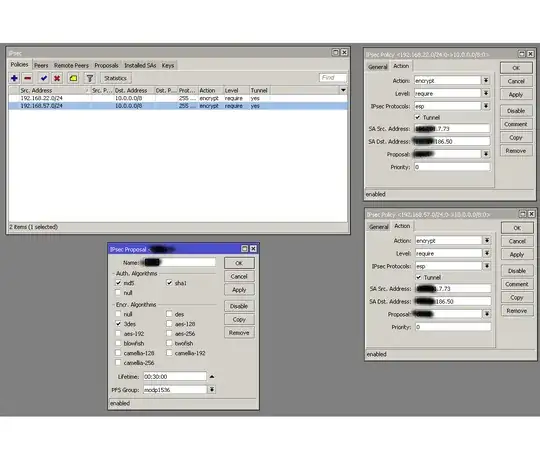Click Cancel in 192.168.57.0/24 policy window
Image resolution: width=540 pixels, height=460 pixels.
coord(517,241)
